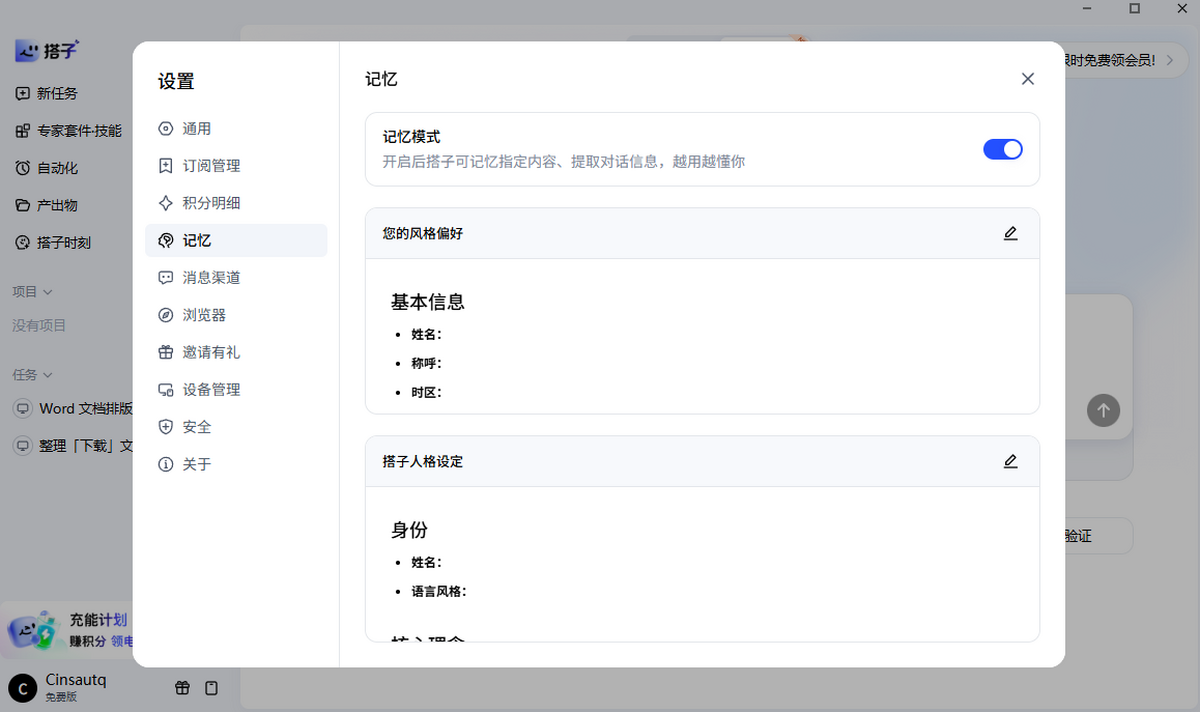Click the send arrow button
The height and width of the screenshot is (712, 1200).
[x=1103, y=410]
